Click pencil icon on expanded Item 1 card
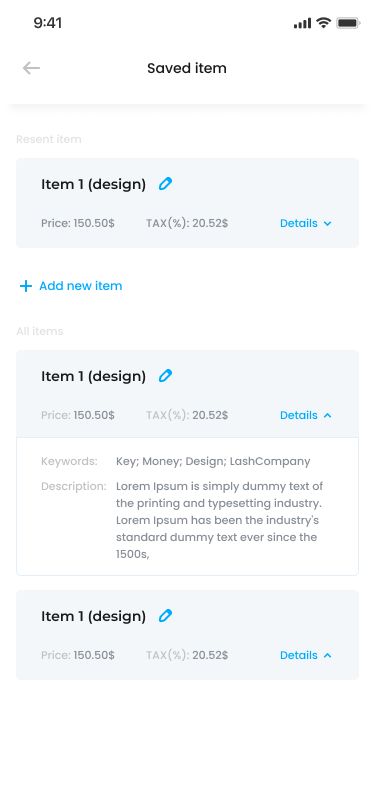Screen dimensions: 375x812 tap(165, 376)
